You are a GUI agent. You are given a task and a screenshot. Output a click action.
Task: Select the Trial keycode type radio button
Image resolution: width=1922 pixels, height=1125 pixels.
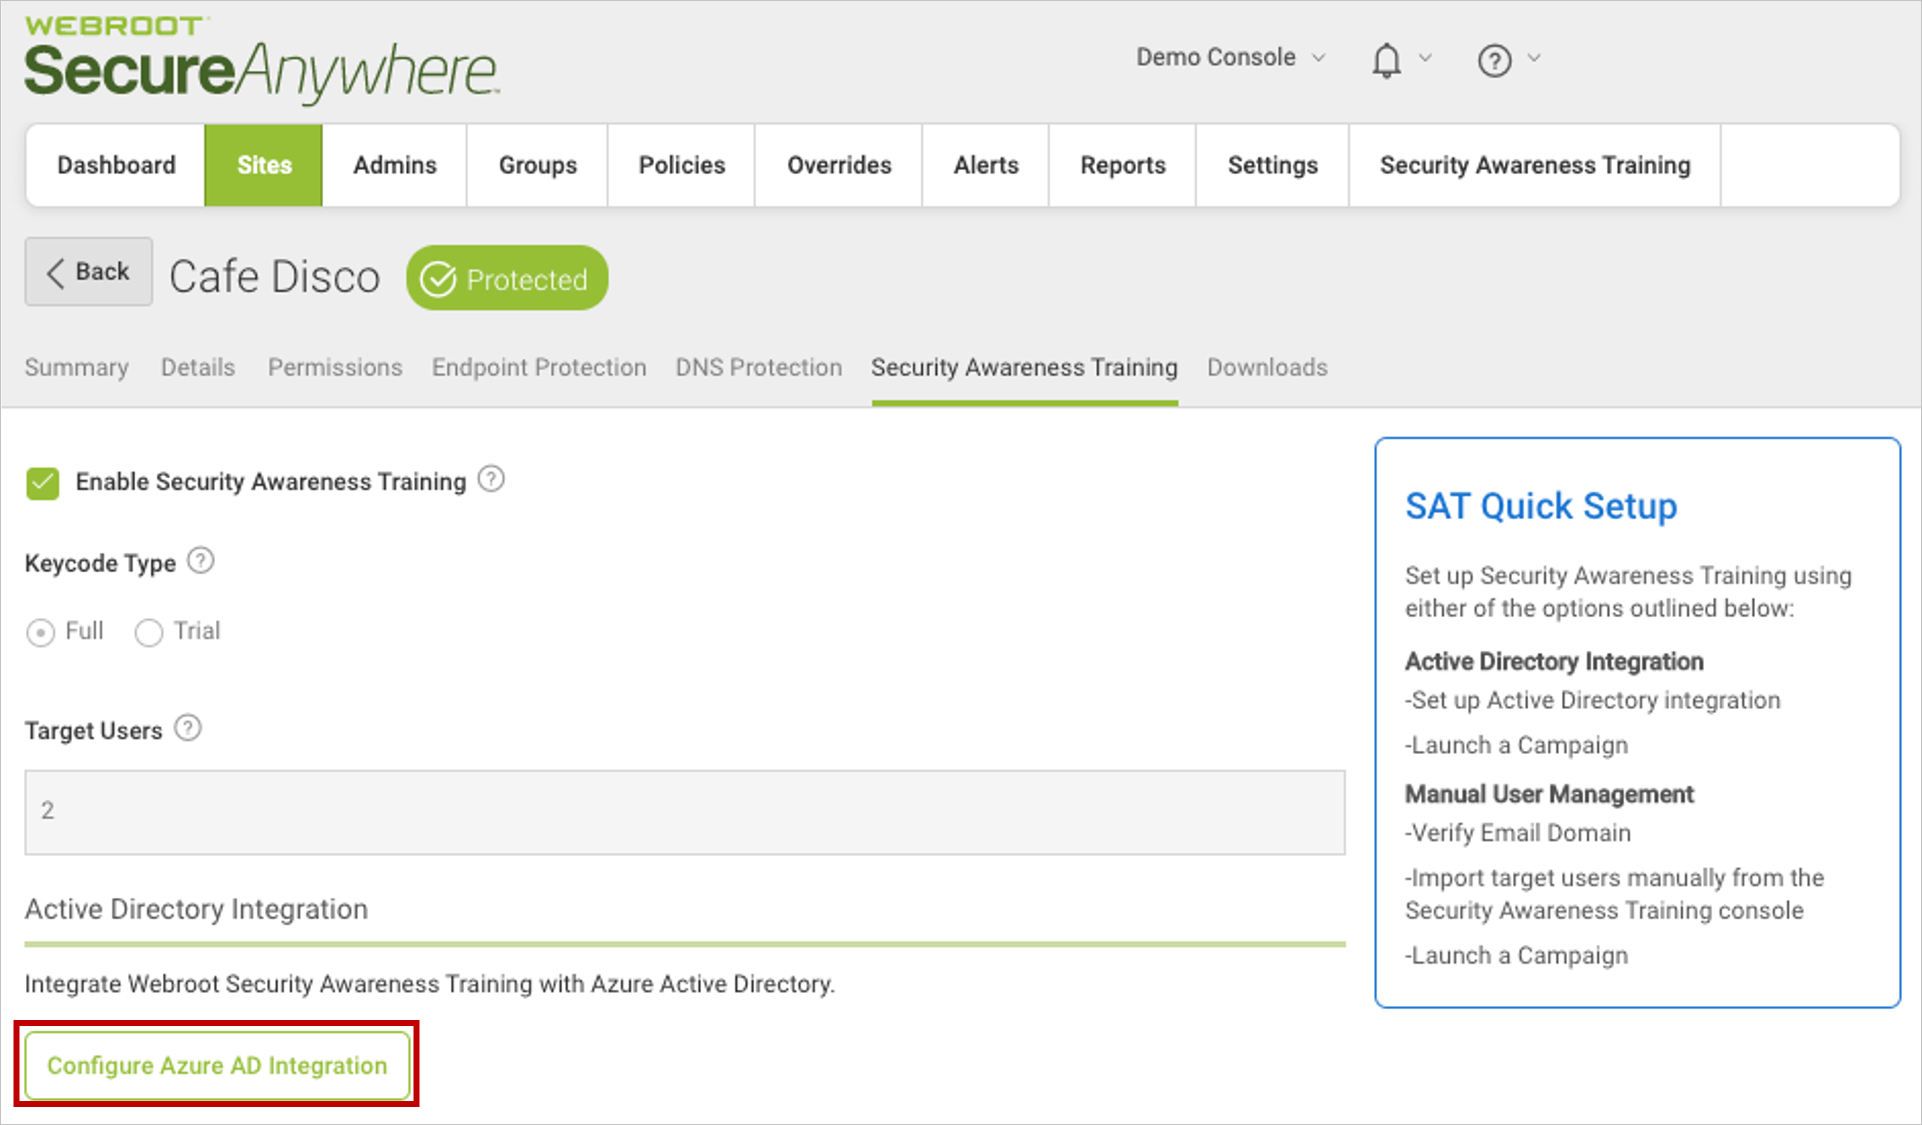[x=151, y=628]
